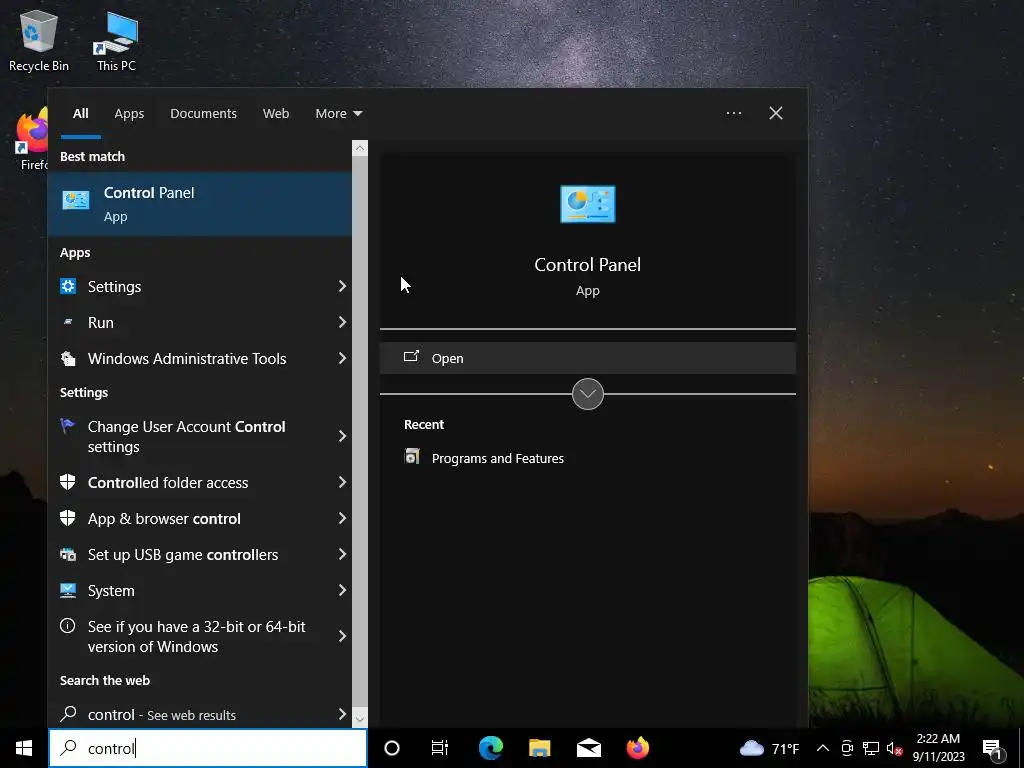Viewport: 1024px width, 768px height.
Task: Click the search box containing control
Action: coord(208,748)
